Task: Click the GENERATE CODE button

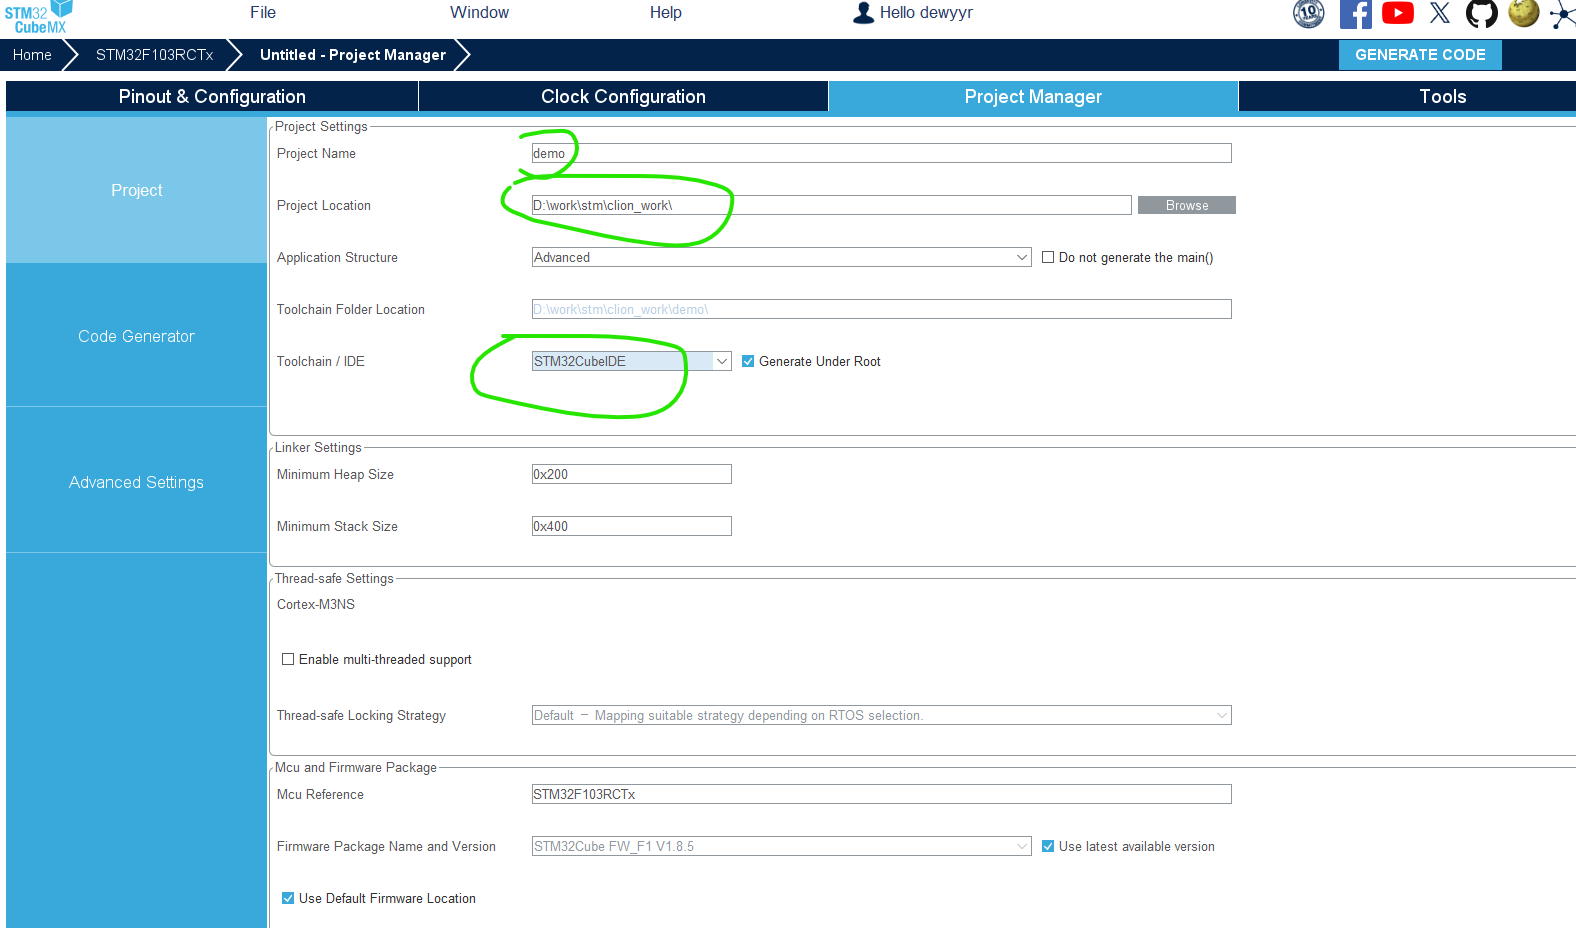Action: 1420,55
